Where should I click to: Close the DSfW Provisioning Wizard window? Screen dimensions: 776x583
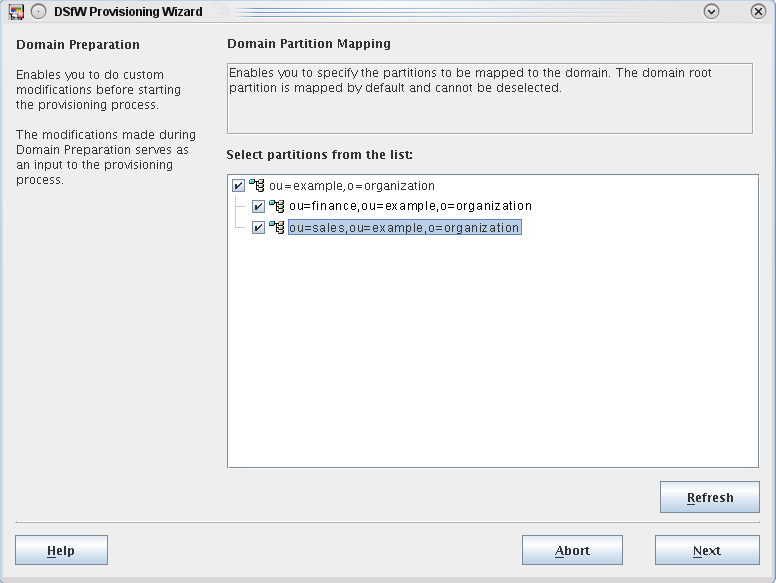click(x=758, y=12)
